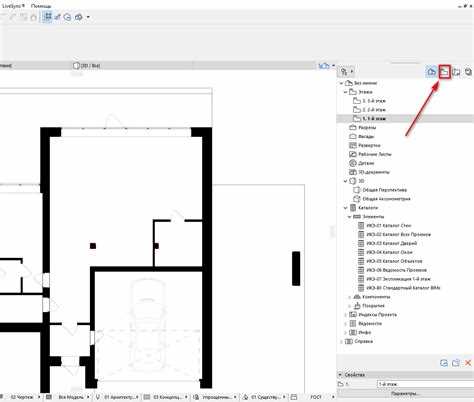The height and width of the screenshot is (402, 474).
Task: Collapse the Каталоги section in navigator
Action: (346, 208)
